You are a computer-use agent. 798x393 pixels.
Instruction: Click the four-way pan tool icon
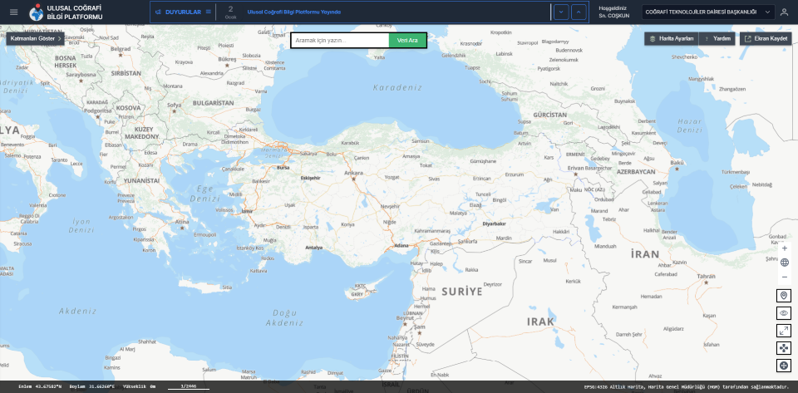(783, 348)
